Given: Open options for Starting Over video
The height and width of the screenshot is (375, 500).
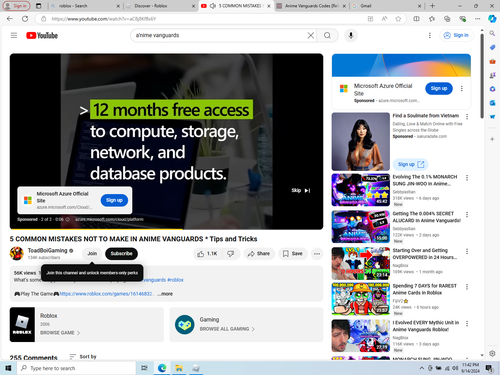Looking at the screenshot, I should click(x=467, y=251).
